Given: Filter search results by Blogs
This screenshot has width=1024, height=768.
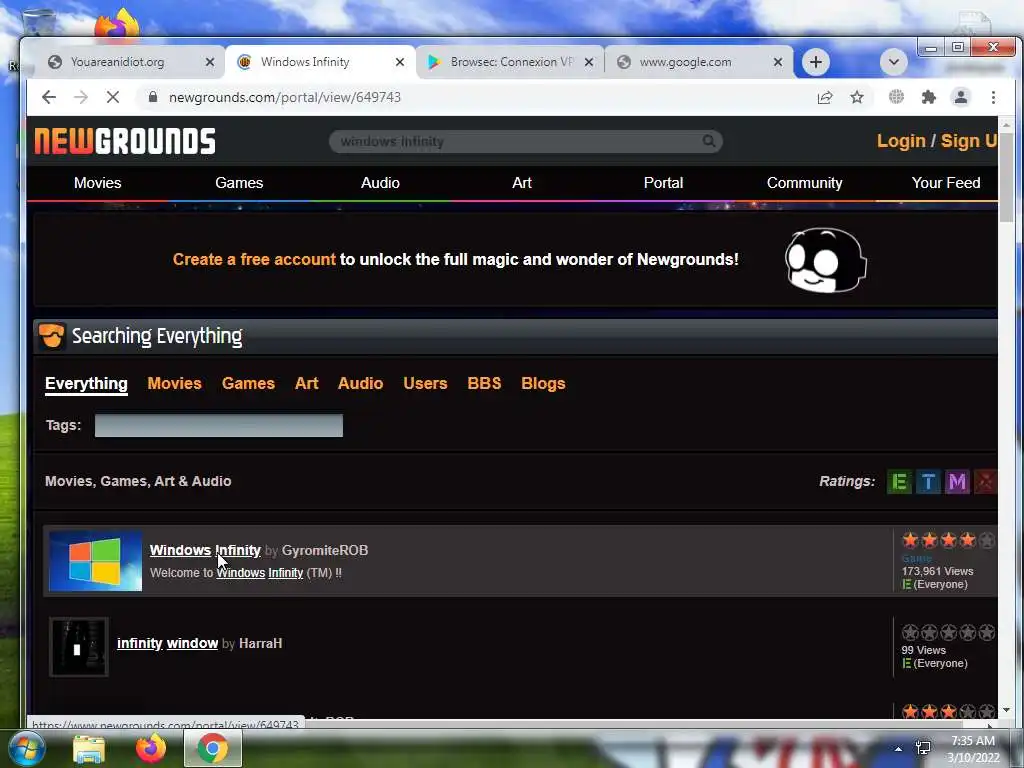Looking at the screenshot, I should [x=543, y=383].
